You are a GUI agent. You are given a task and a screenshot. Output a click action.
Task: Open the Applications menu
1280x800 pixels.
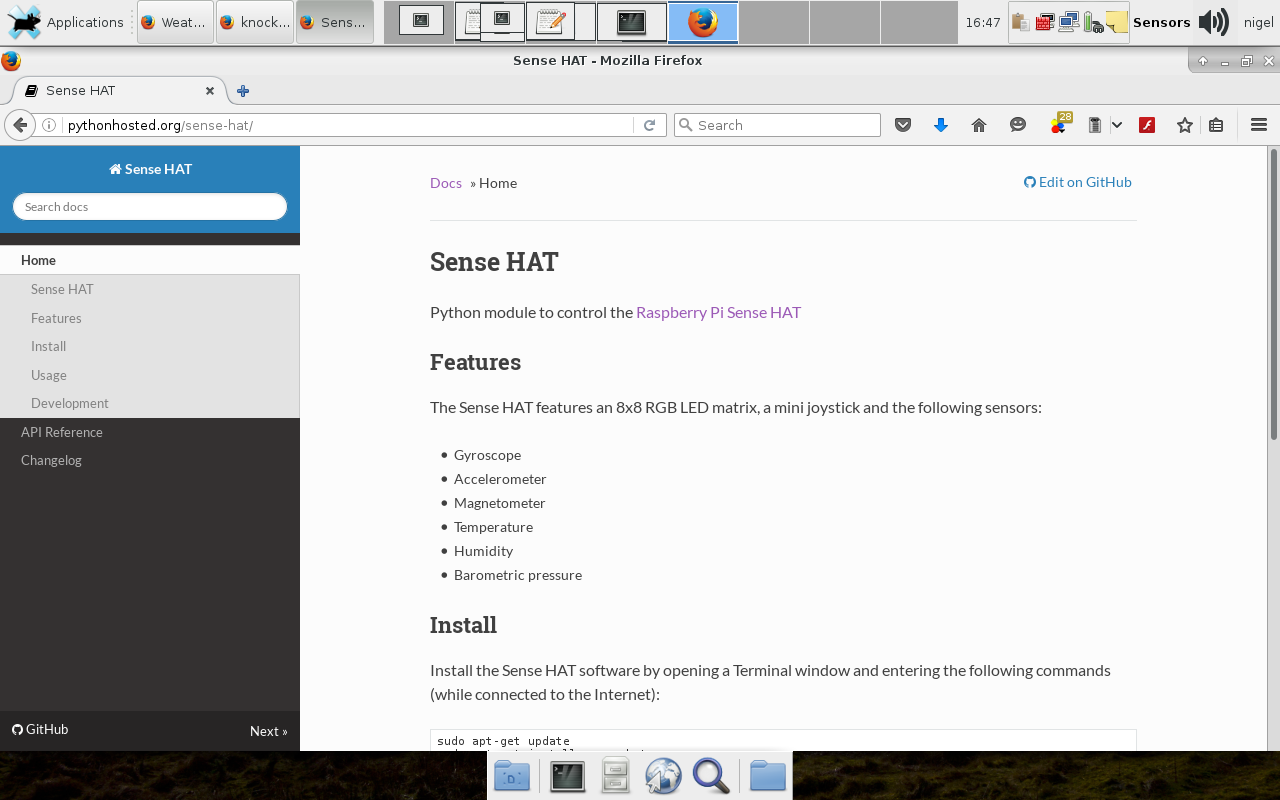[x=67, y=22]
